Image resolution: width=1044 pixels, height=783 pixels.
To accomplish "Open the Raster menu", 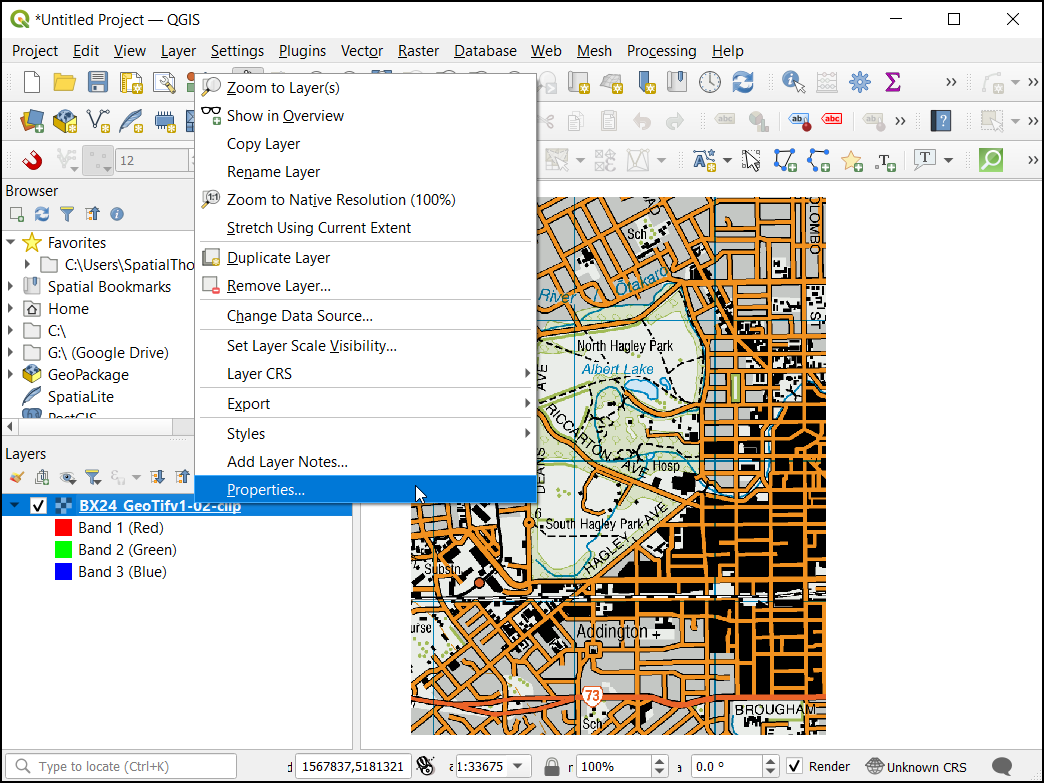I will (x=418, y=51).
